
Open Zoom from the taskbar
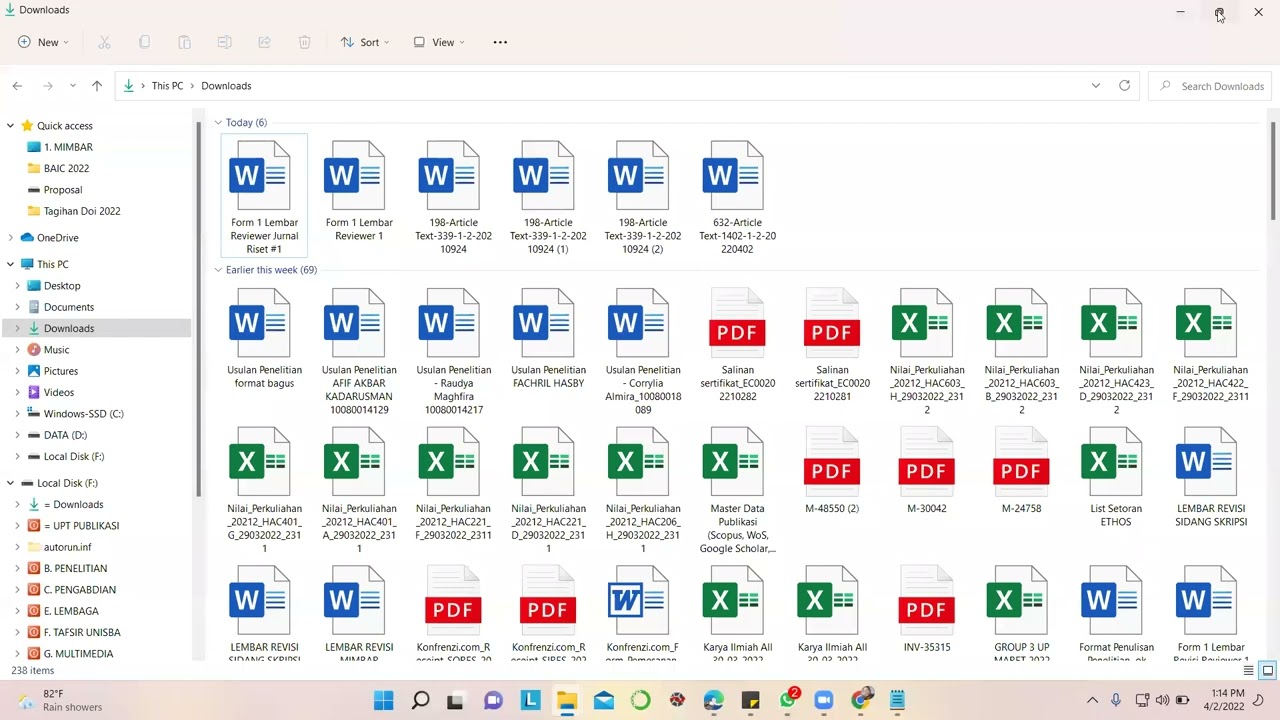pyautogui.click(x=824, y=700)
